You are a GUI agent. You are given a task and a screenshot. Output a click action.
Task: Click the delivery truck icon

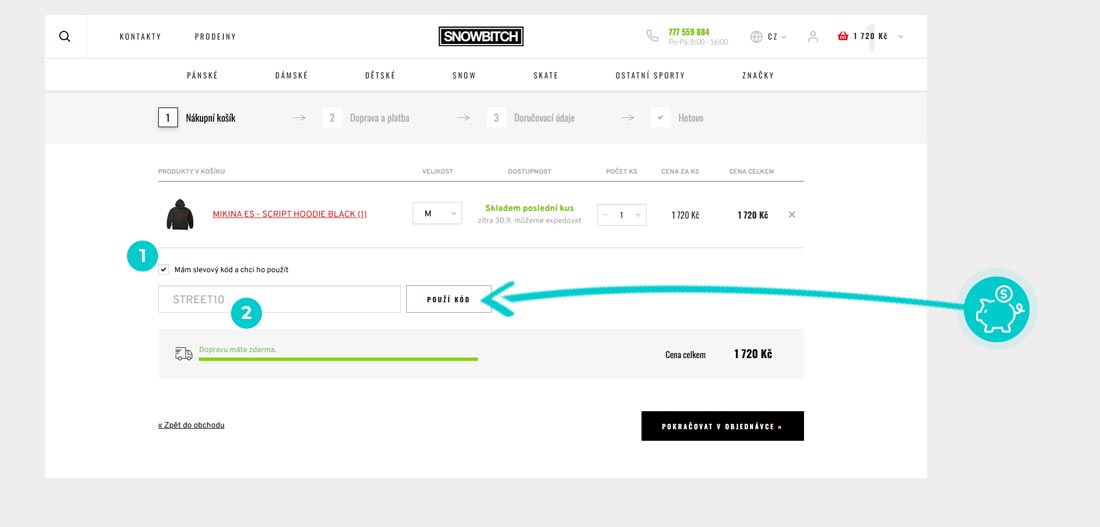183,354
